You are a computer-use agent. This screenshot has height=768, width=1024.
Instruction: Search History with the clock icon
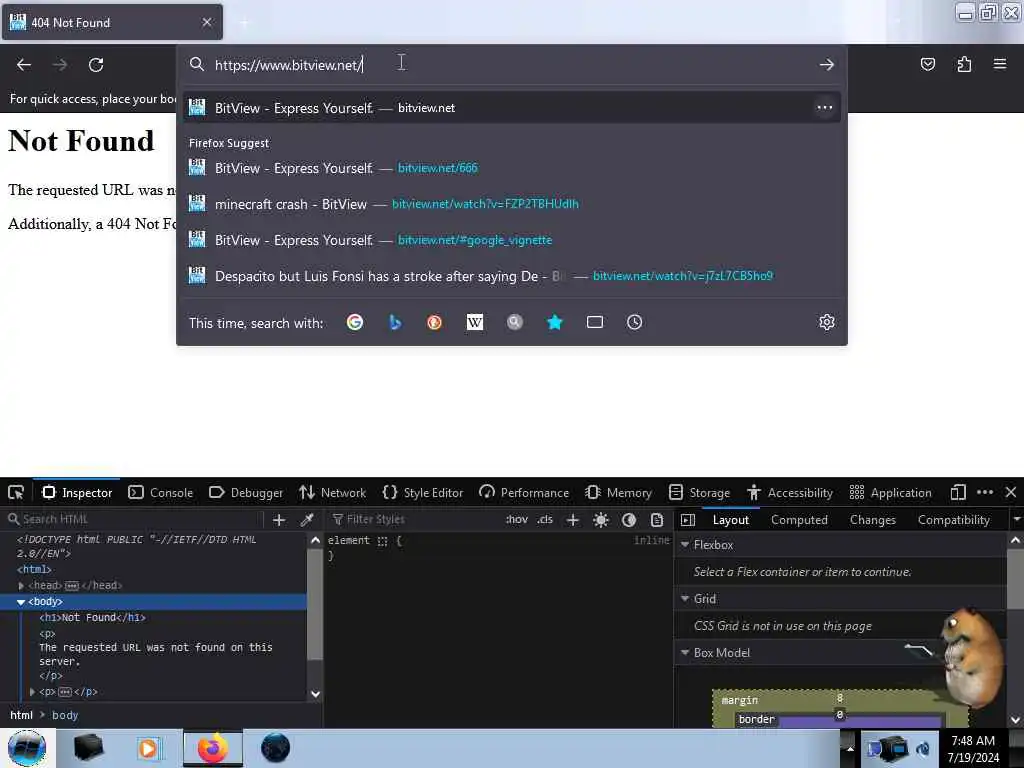click(634, 322)
